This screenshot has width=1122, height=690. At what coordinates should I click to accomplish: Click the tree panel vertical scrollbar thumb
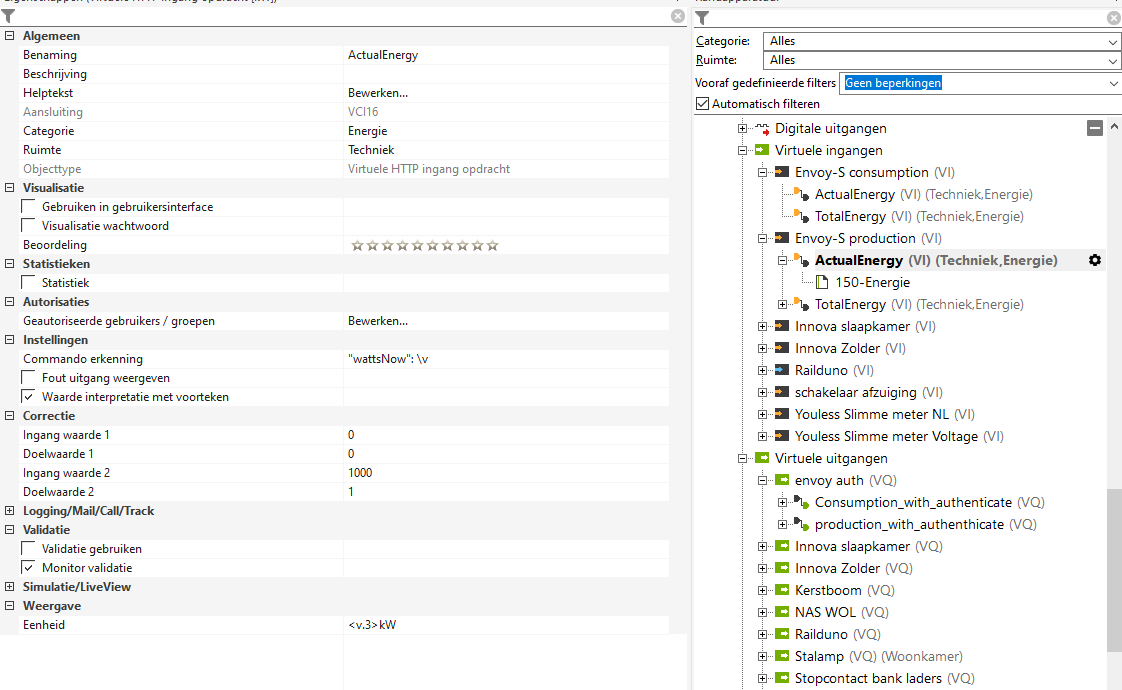[1113, 570]
